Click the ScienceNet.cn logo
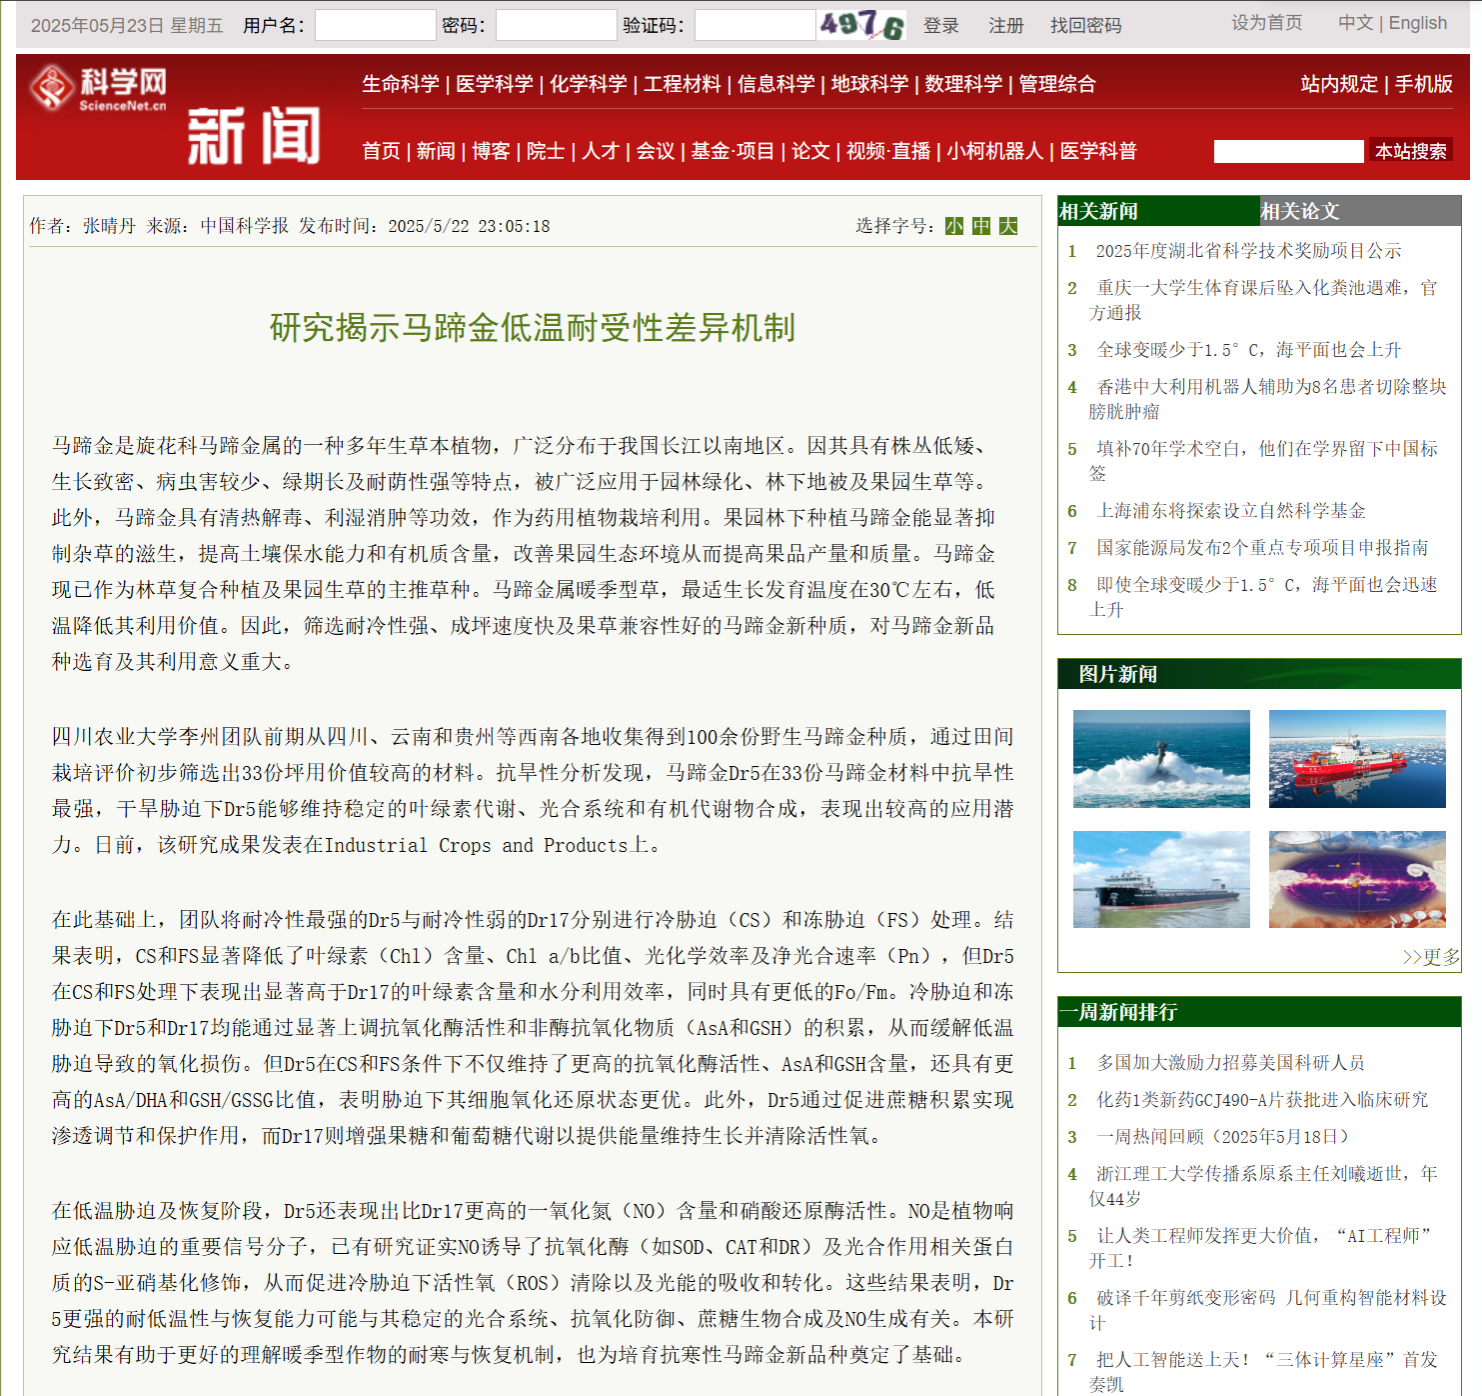Screen dimensions: 1482x1396 pyautogui.click(x=98, y=88)
